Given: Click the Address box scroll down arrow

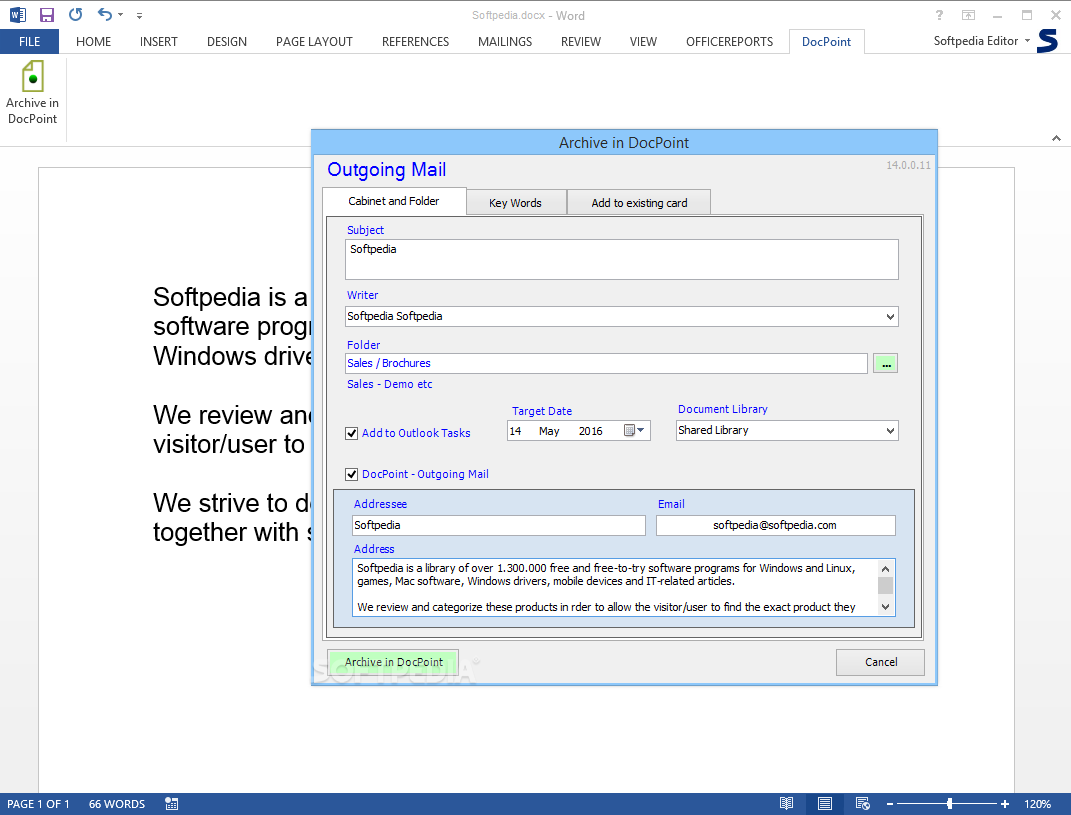Looking at the screenshot, I should tap(885, 607).
